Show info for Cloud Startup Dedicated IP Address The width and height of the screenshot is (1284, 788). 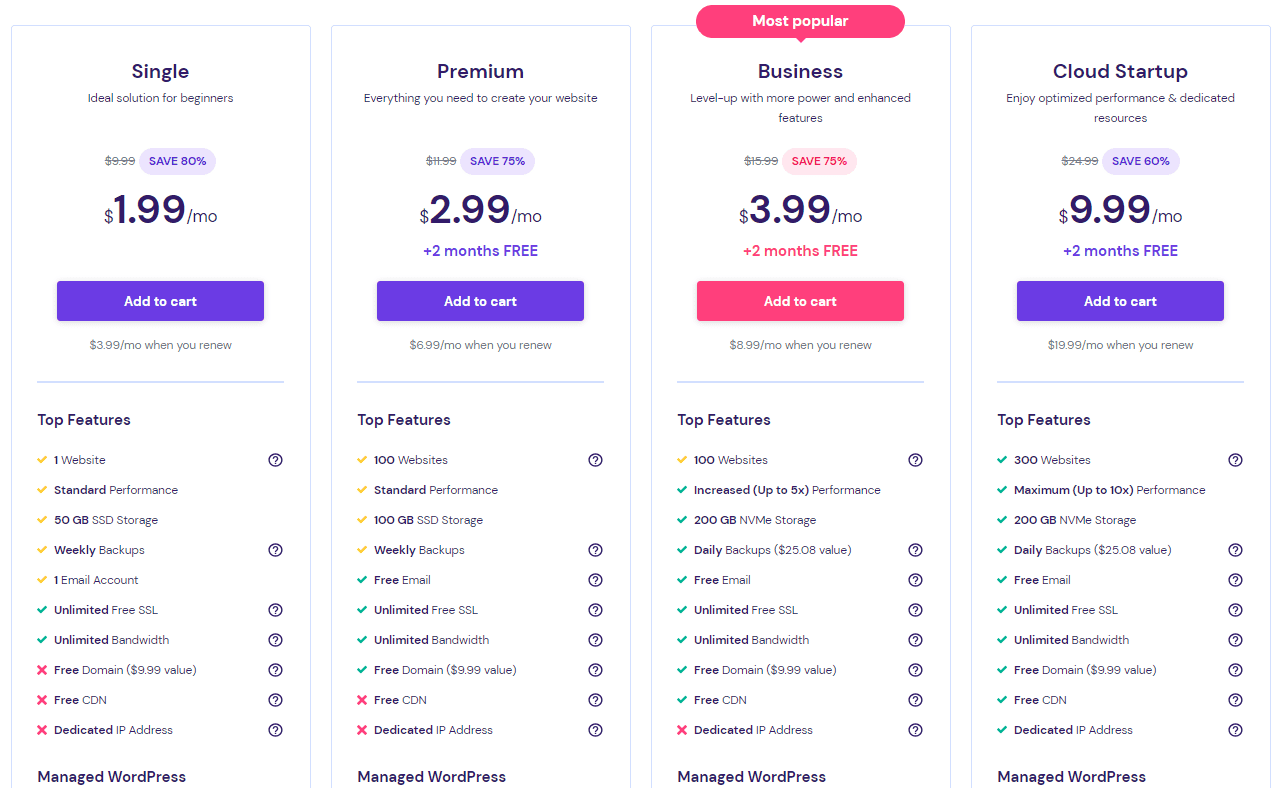[1235, 730]
